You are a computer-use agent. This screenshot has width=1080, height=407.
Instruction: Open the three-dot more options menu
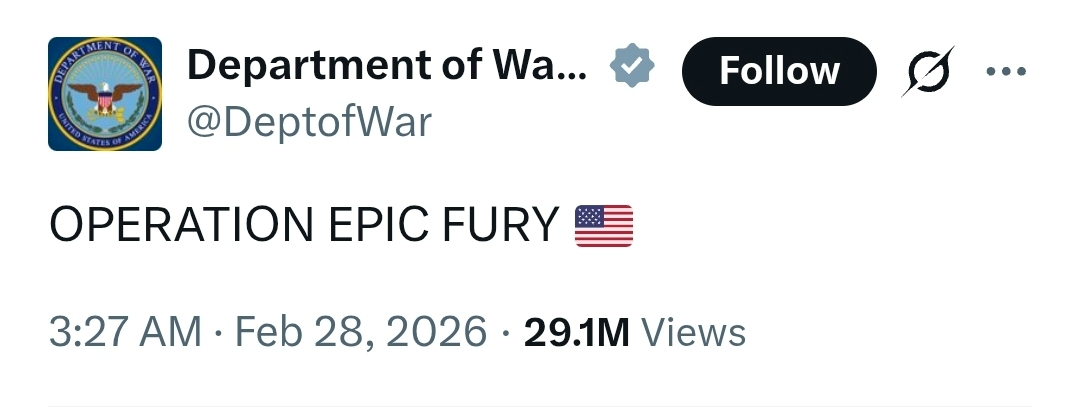click(x=1006, y=70)
